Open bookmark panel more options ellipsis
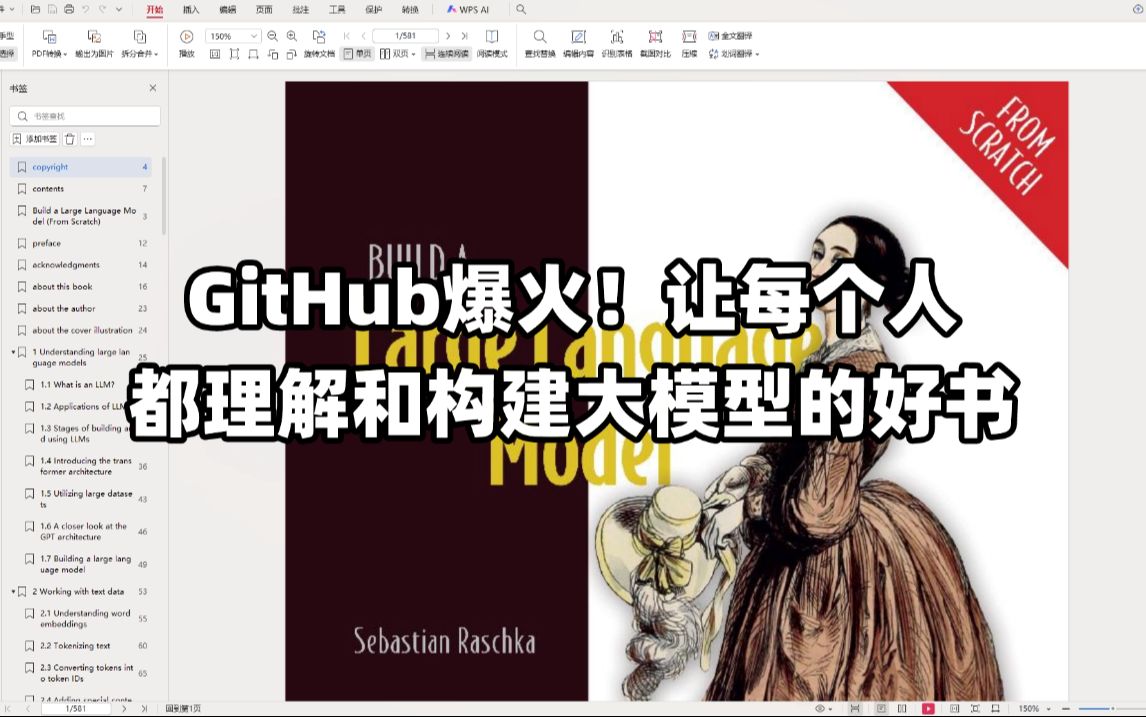 [88, 139]
